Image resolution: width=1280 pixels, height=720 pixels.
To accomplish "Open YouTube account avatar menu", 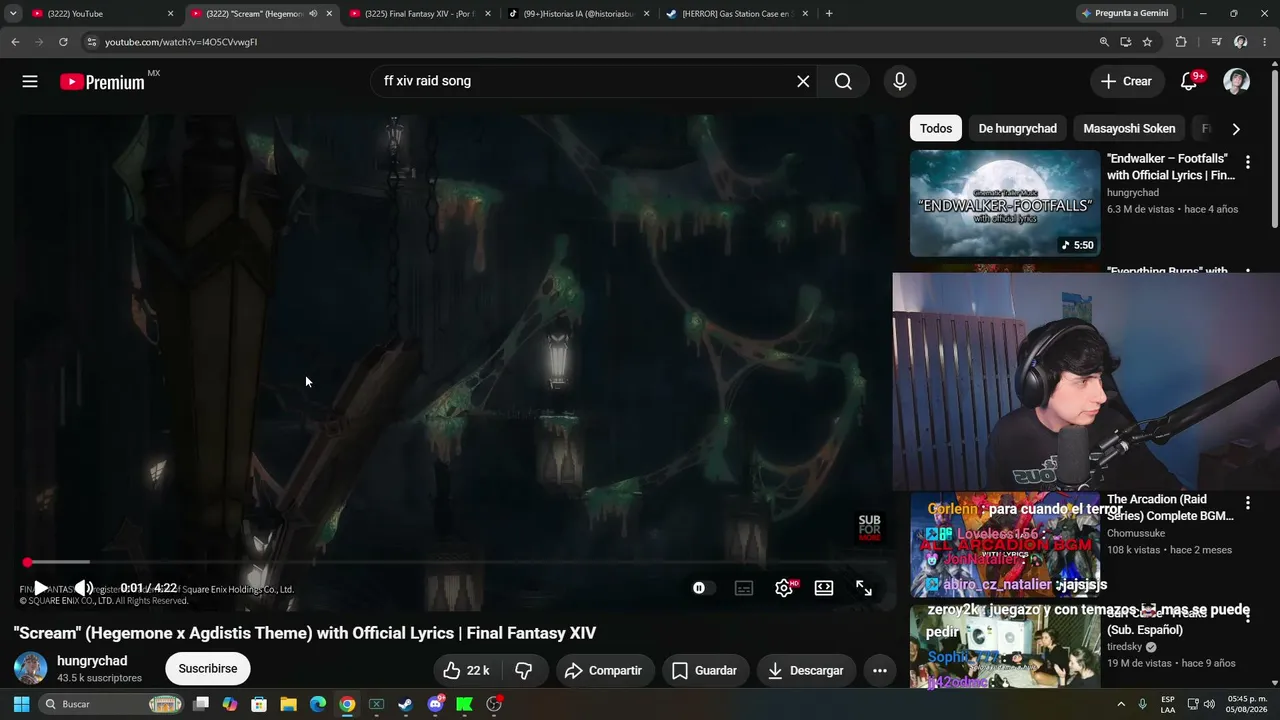I will click(x=1237, y=81).
